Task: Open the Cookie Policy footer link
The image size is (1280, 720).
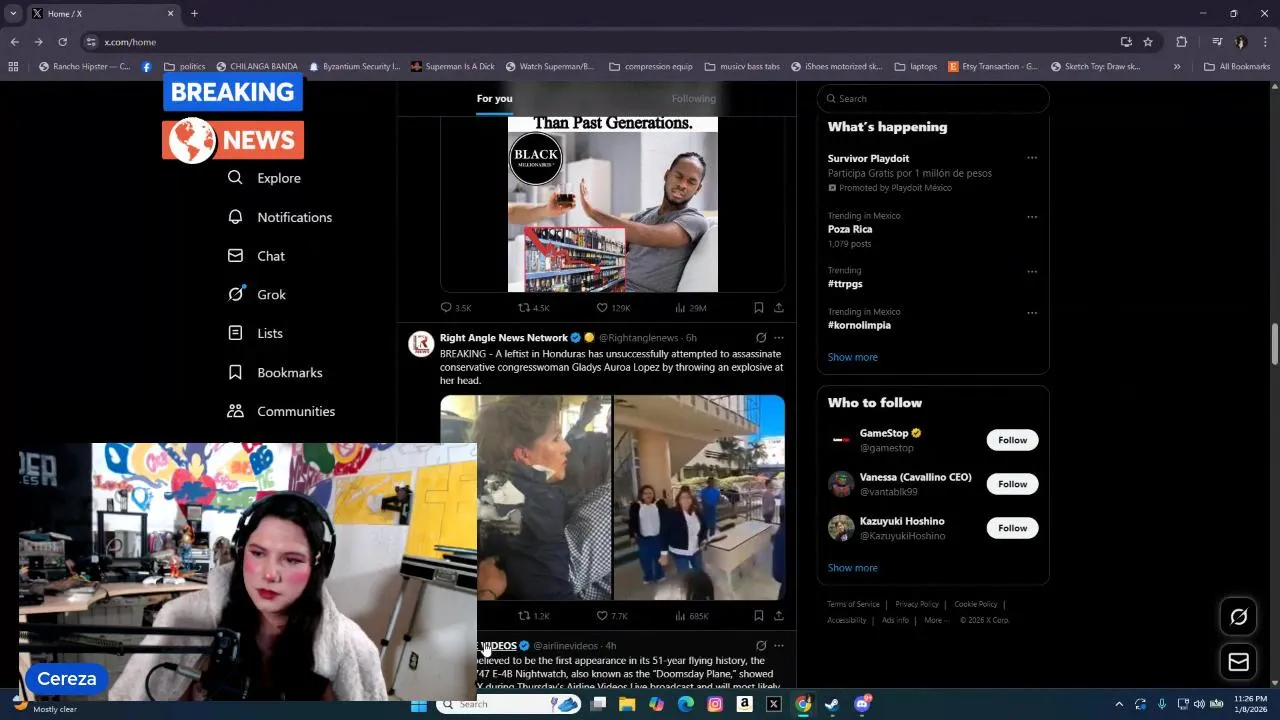Action: tap(976, 604)
